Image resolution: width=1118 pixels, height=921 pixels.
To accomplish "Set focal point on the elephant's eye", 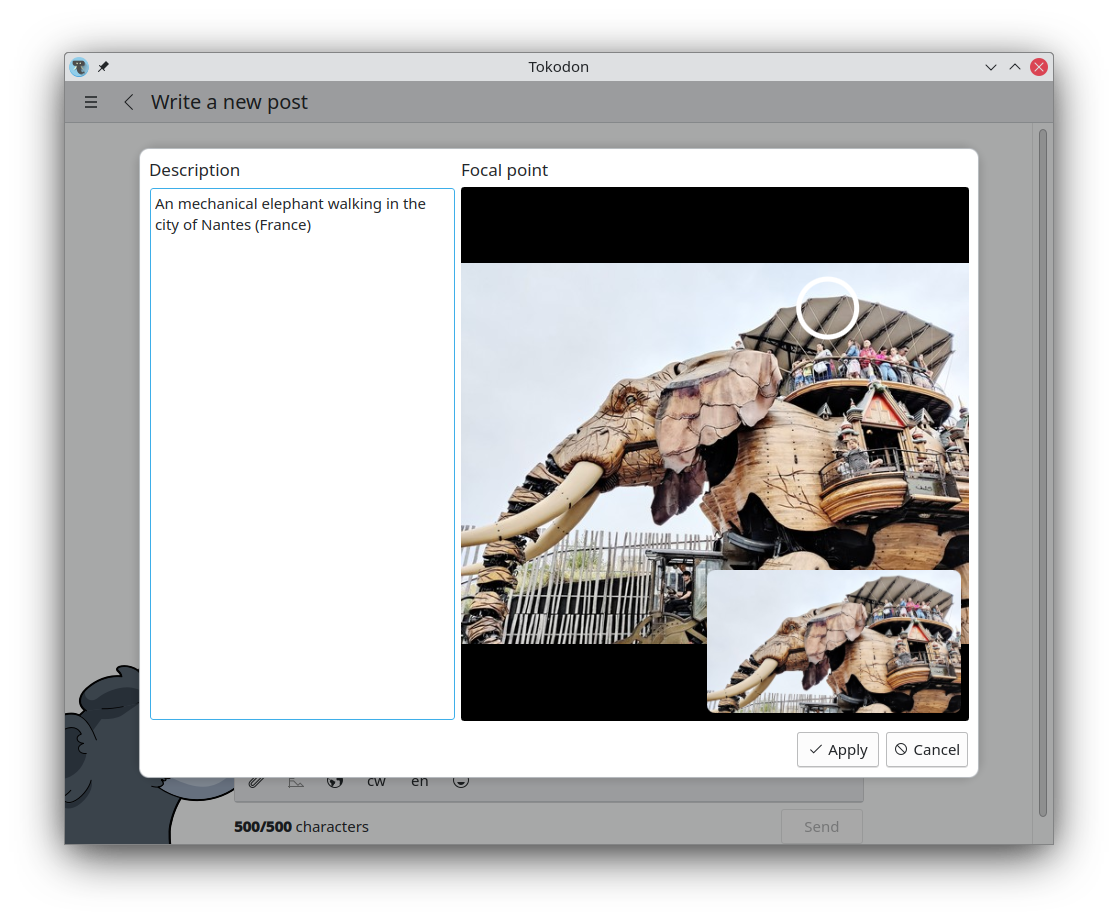I will (x=630, y=399).
